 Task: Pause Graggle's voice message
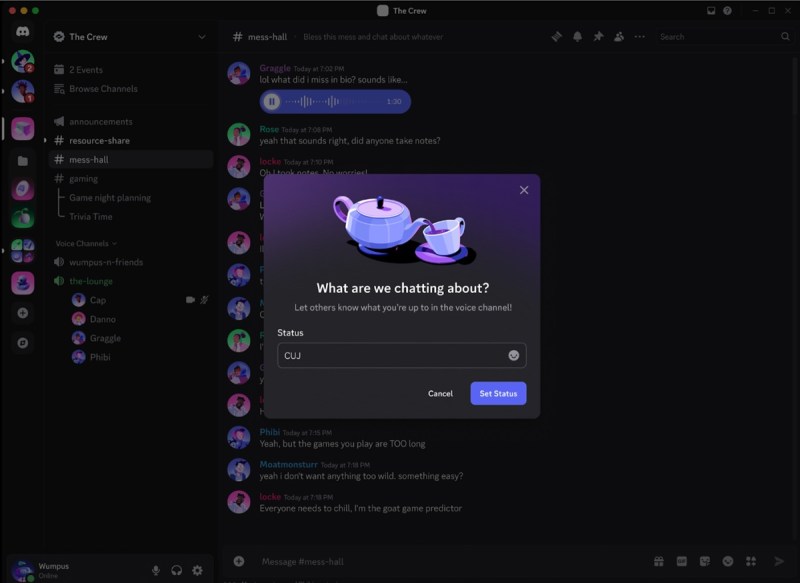point(272,102)
